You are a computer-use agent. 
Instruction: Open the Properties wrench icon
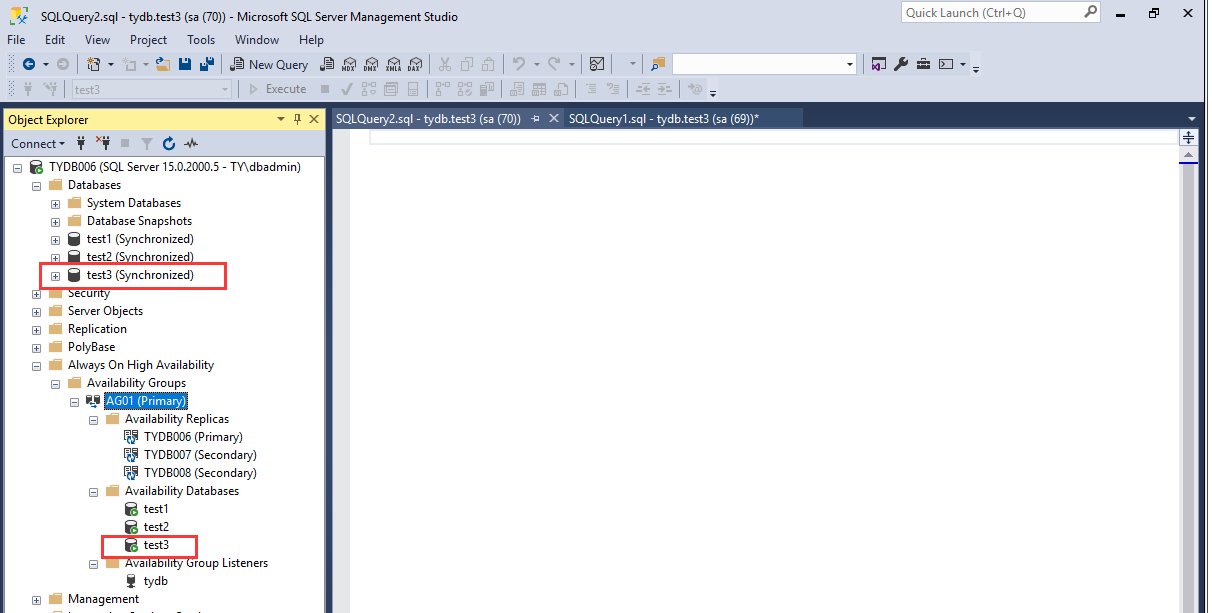pyautogui.click(x=901, y=64)
